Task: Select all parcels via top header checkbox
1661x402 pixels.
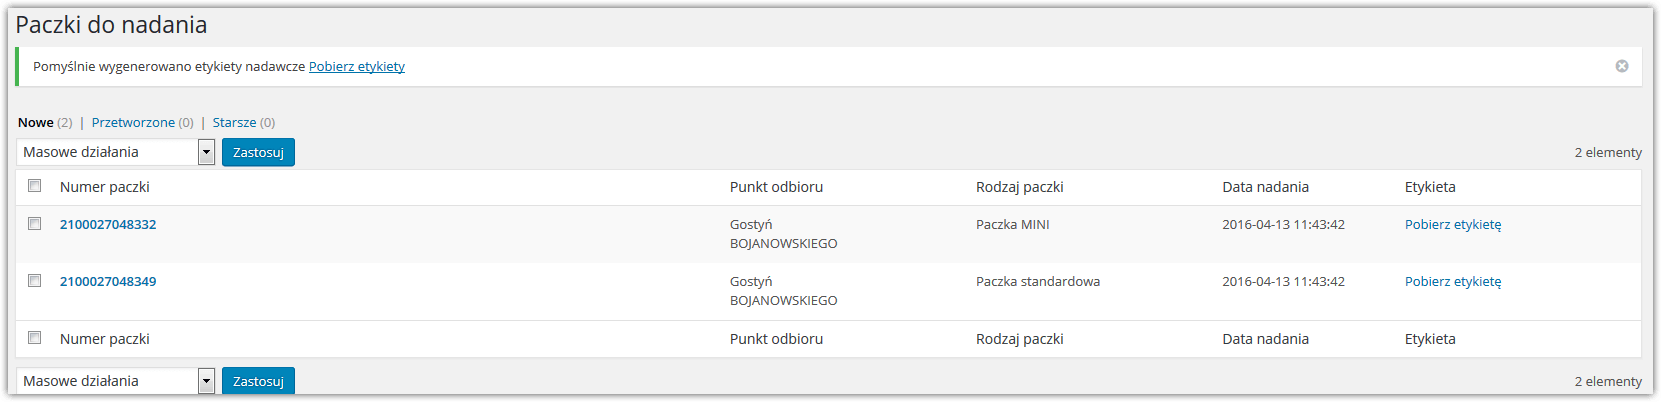Action: (35, 186)
